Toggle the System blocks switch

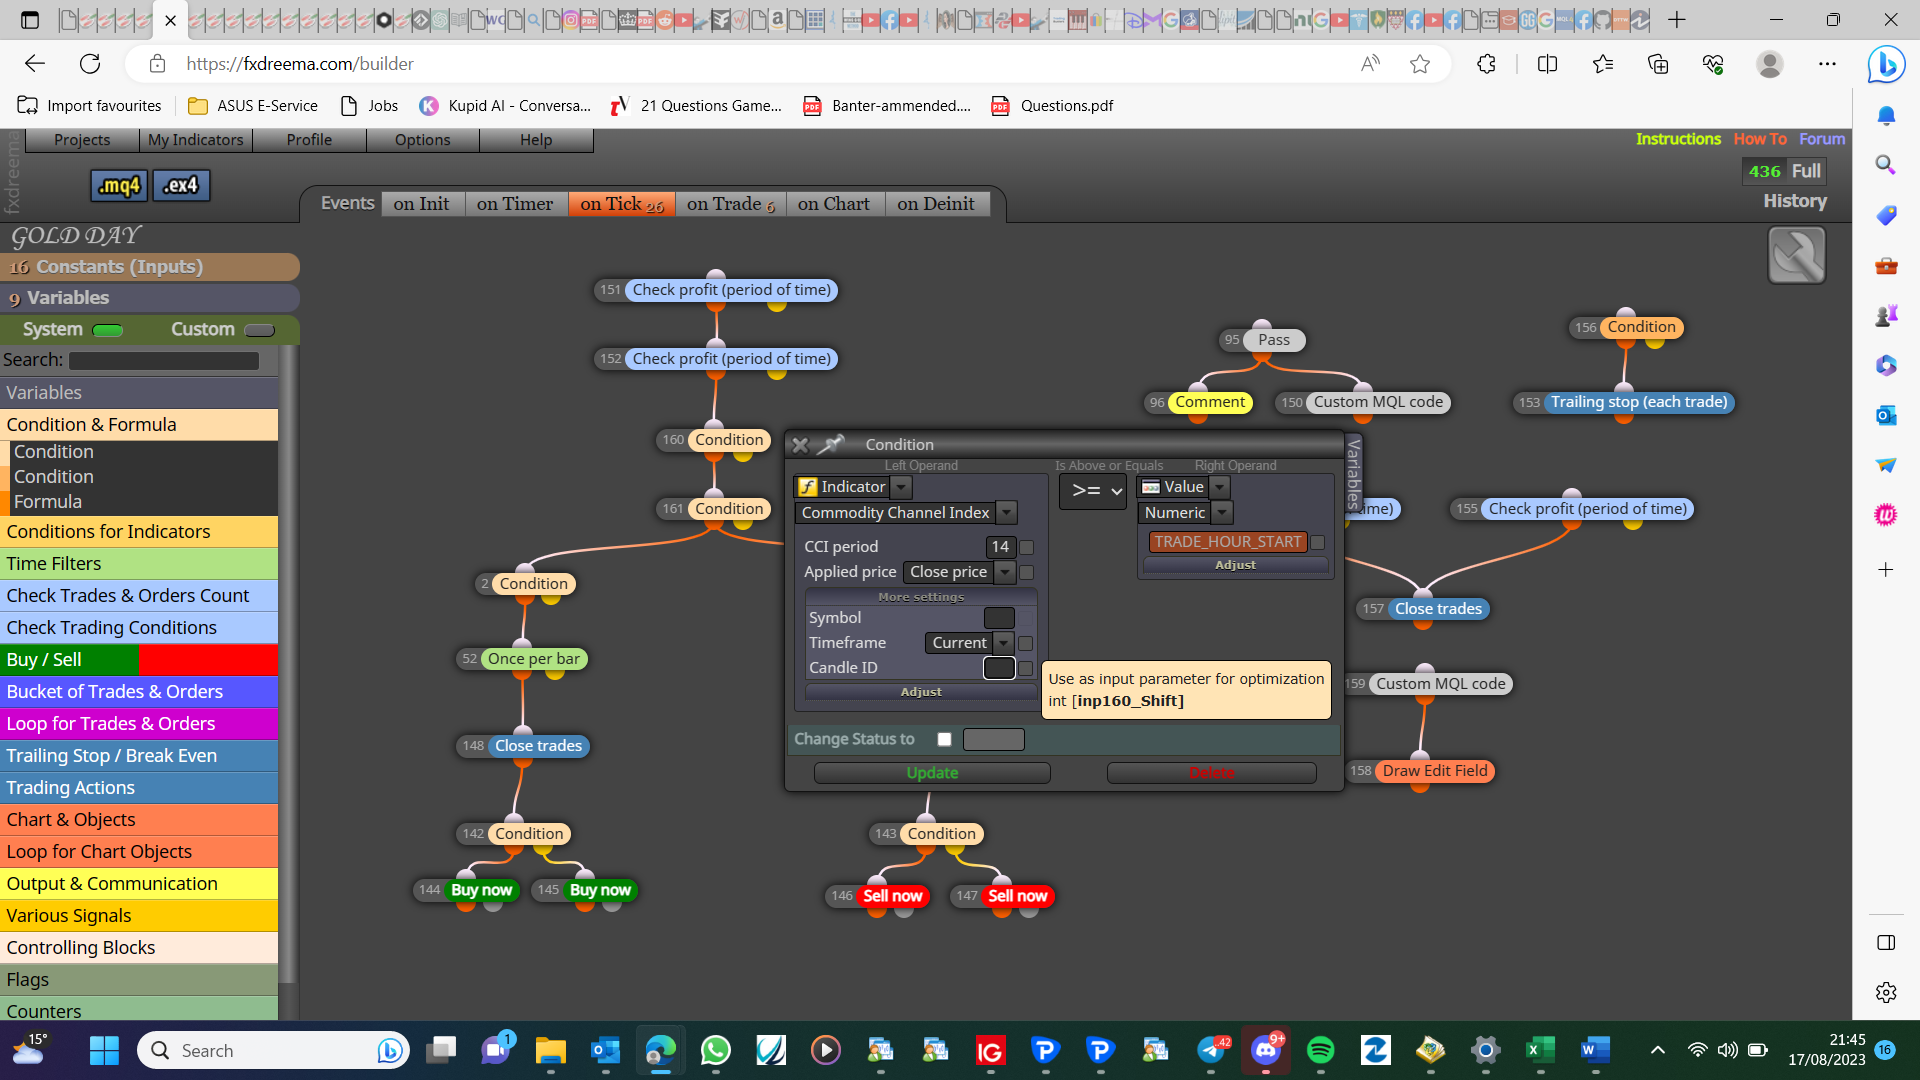107,330
